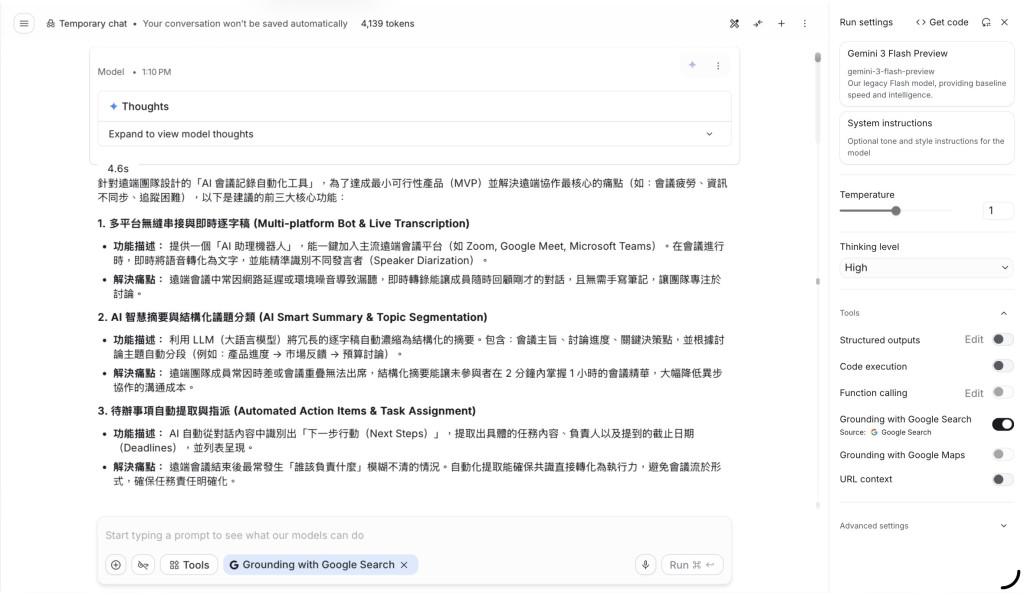Viewport: 1024px width, 593px height.
Task: Expand model thoughts chevron
Action: pyautogui.click(x=709, y=134)
